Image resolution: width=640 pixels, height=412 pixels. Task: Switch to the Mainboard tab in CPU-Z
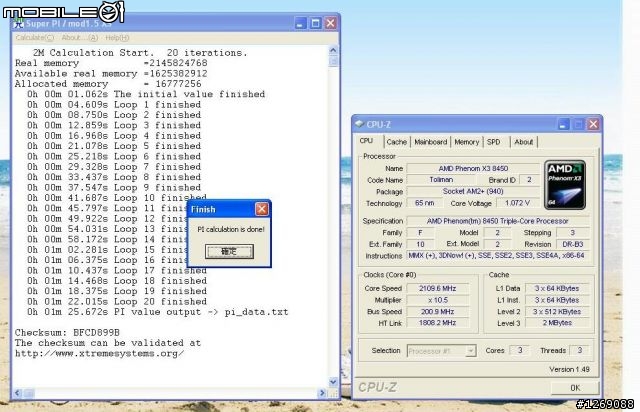point(431,142)
